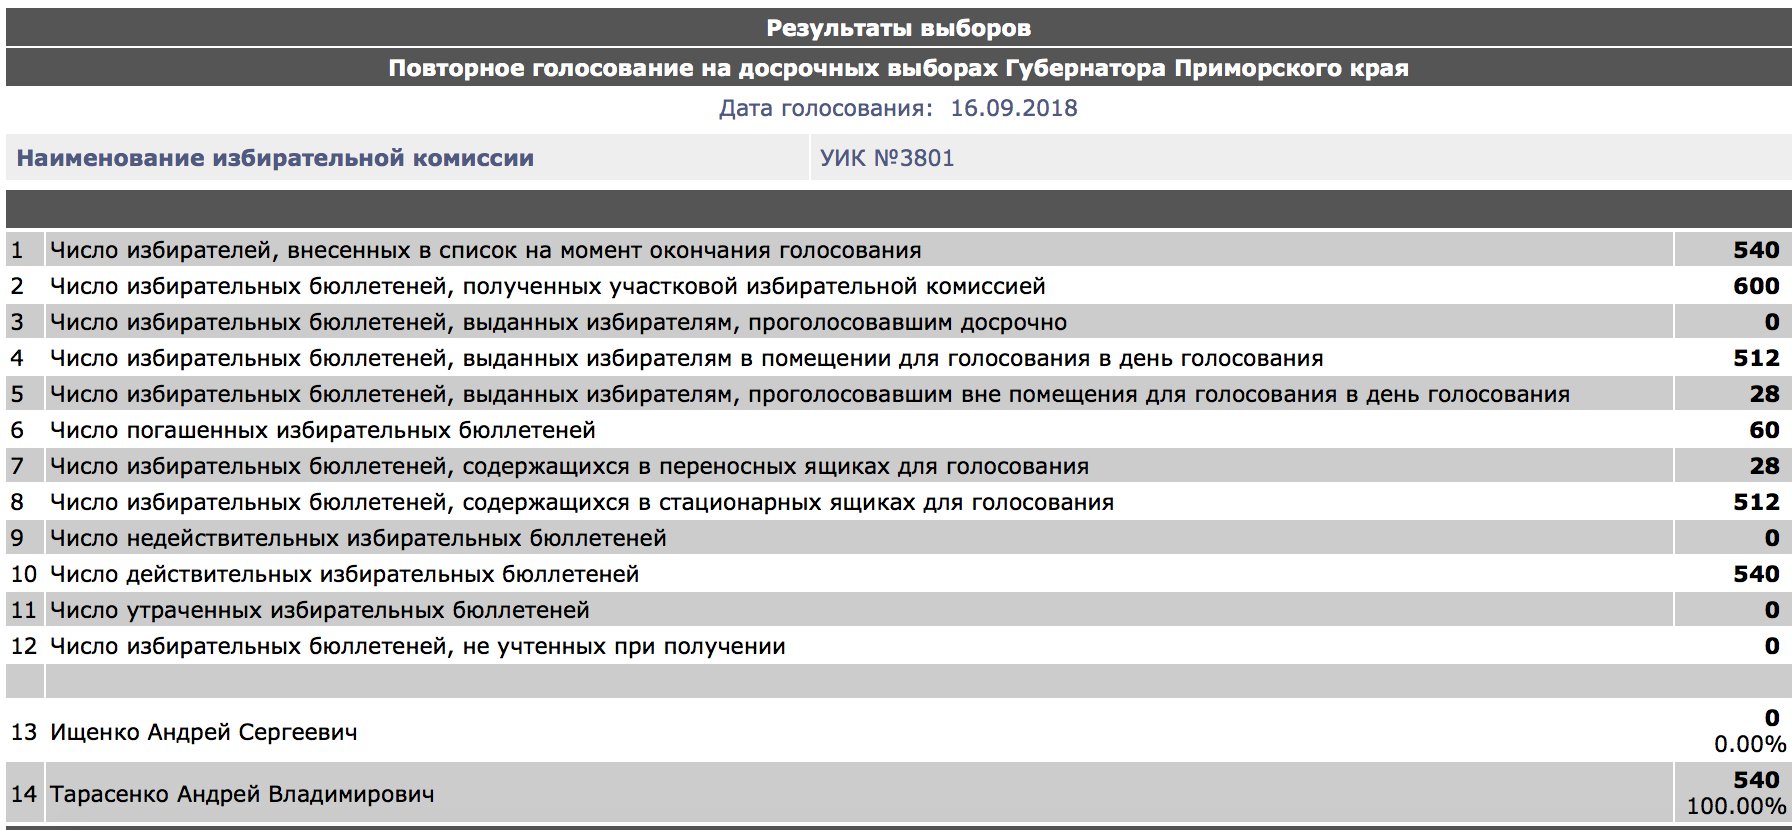Select candidate Ищенко Андрей Сергеевич
Viewport: 1792px width, 830px height.
pyautogui.click(x=204, y=732)
